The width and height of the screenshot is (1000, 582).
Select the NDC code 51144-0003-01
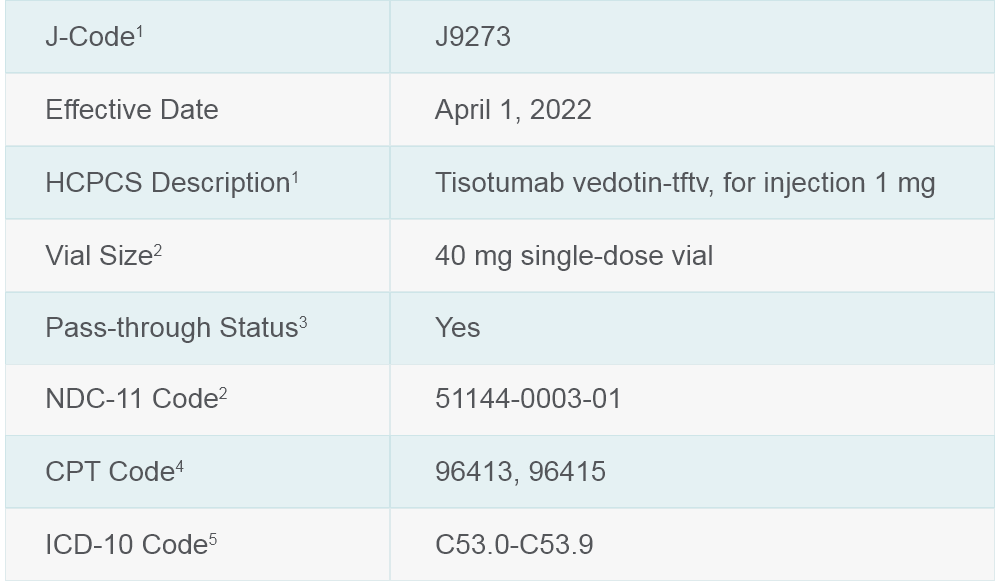[x=528, y=399]
